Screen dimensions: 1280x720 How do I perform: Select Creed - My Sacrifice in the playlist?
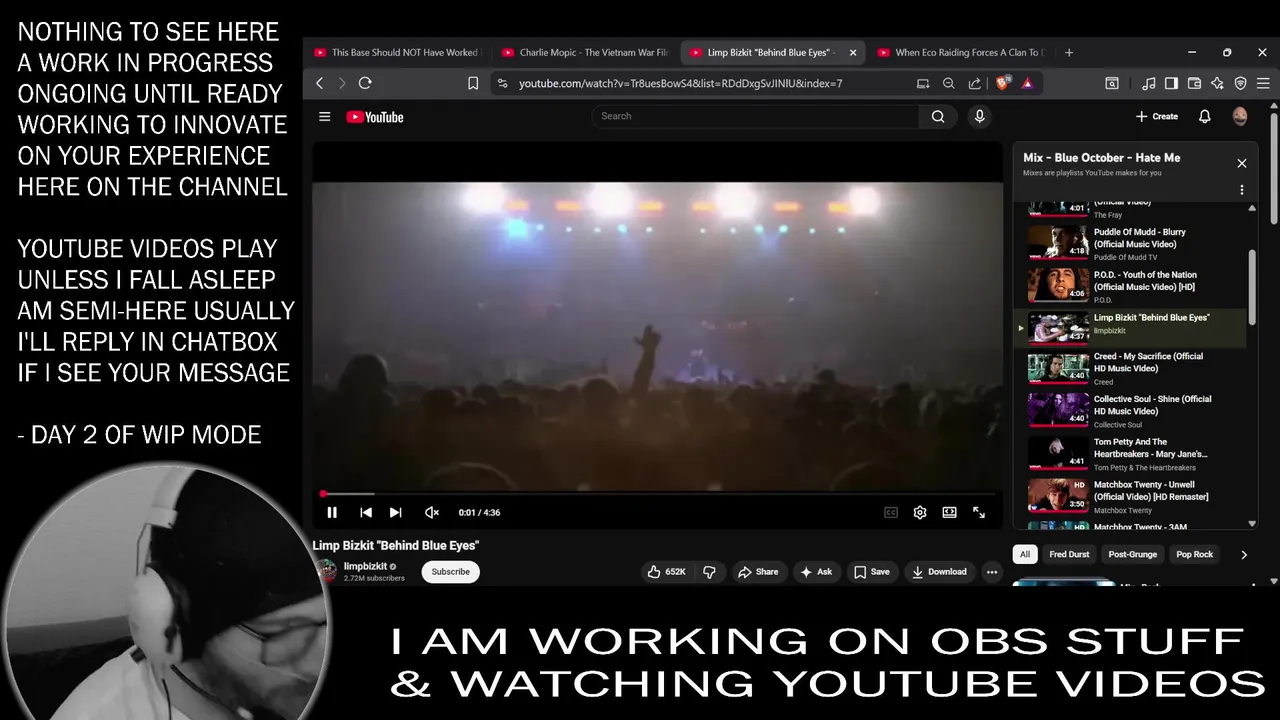click(x=1130, y=368)
